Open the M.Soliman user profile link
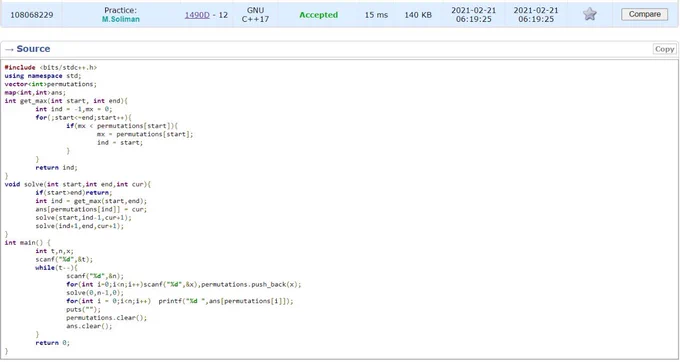680x362 pixels. click(x=121, y=20)
